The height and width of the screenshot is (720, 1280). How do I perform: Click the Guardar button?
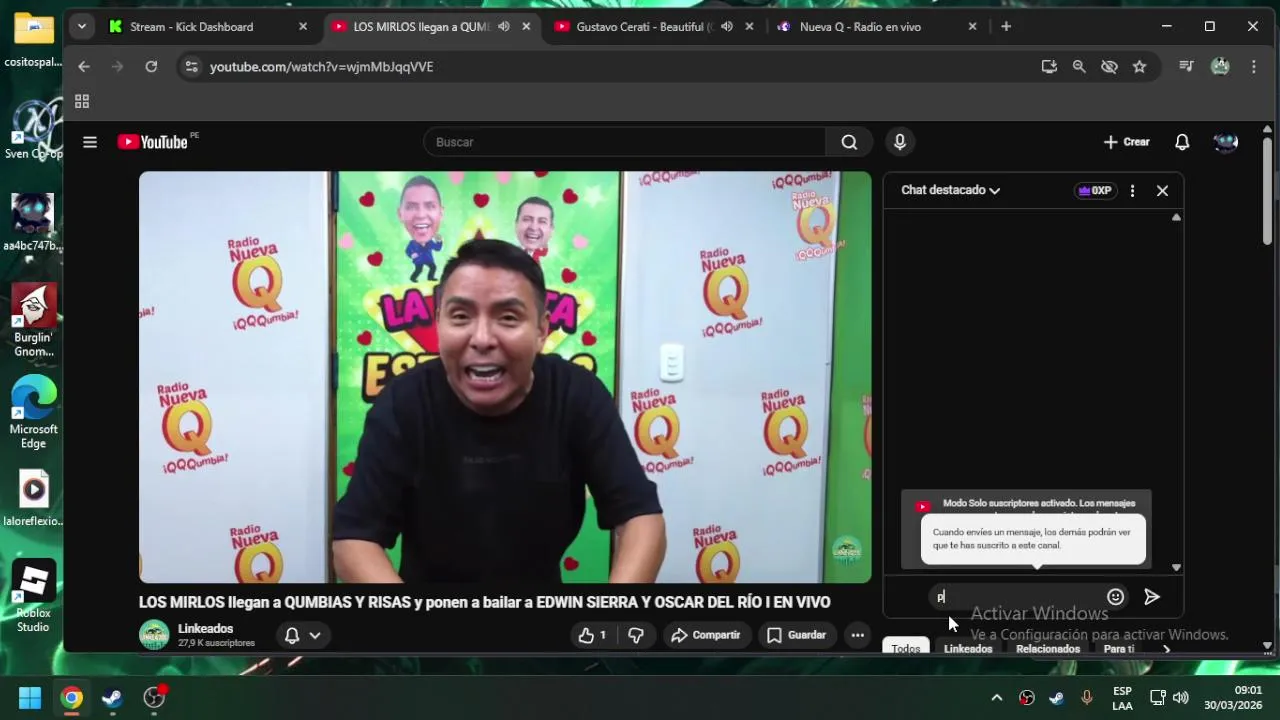(796, 635)
